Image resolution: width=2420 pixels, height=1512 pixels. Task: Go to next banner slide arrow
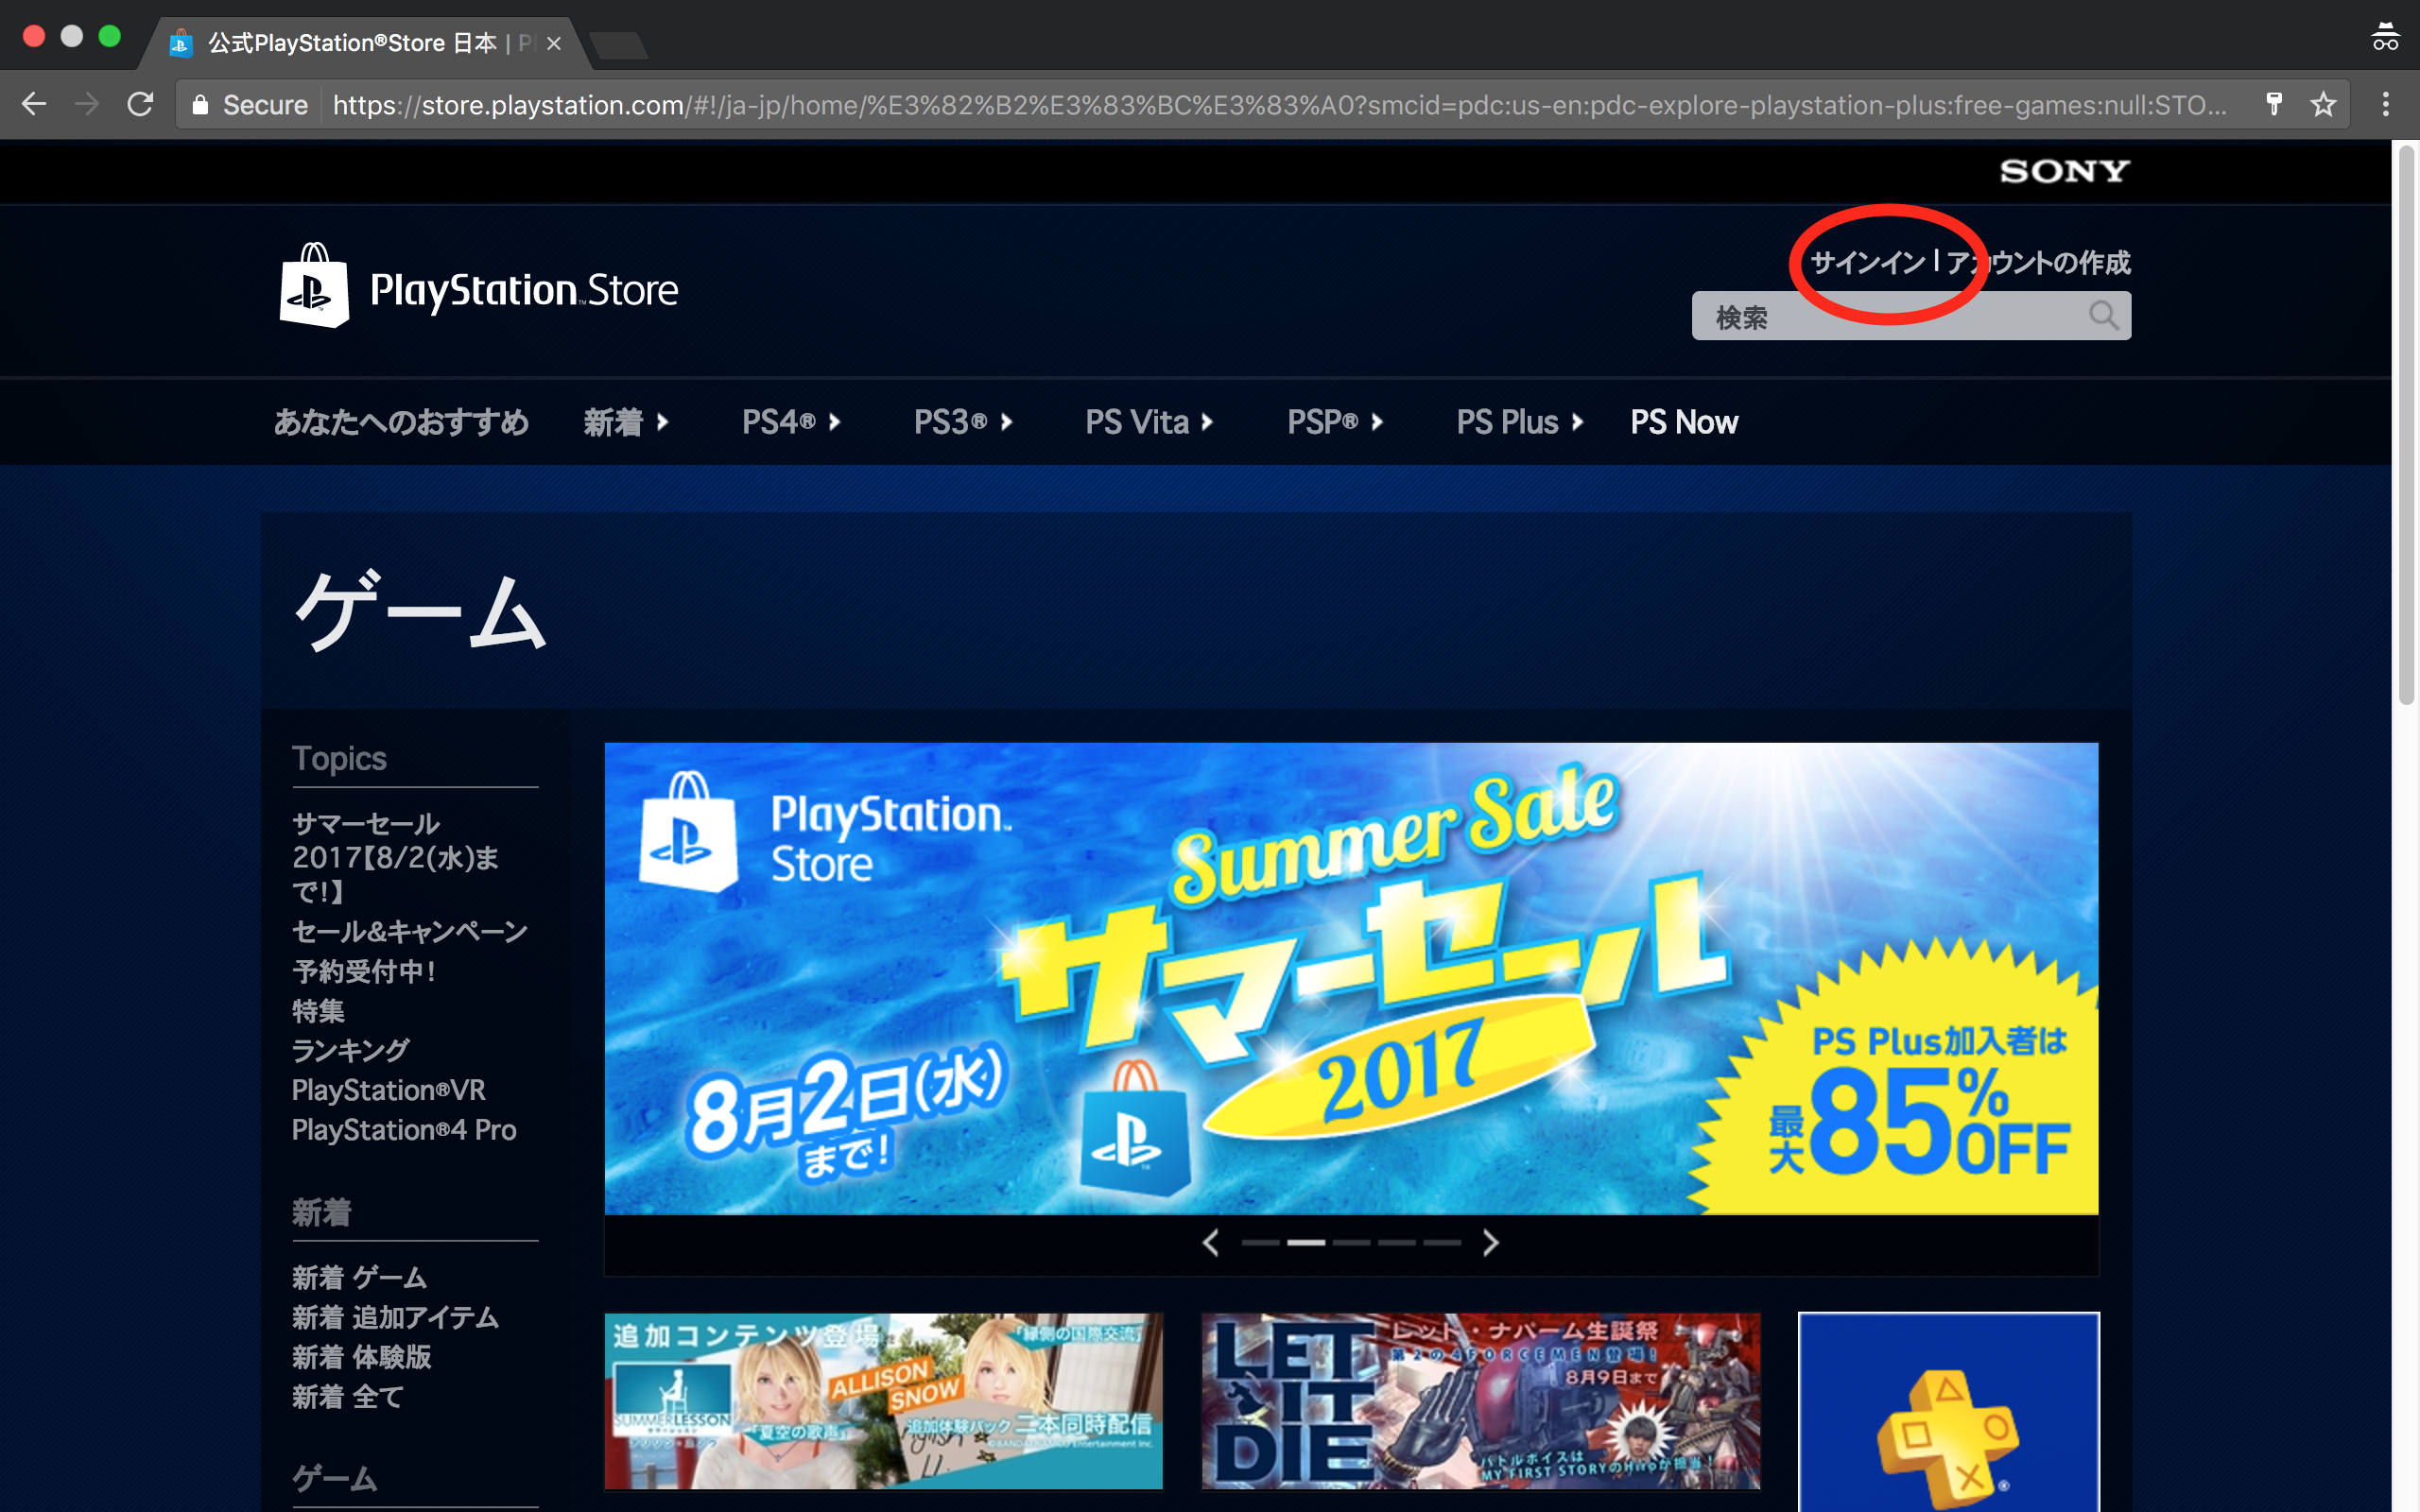tap(1490, 1242)
